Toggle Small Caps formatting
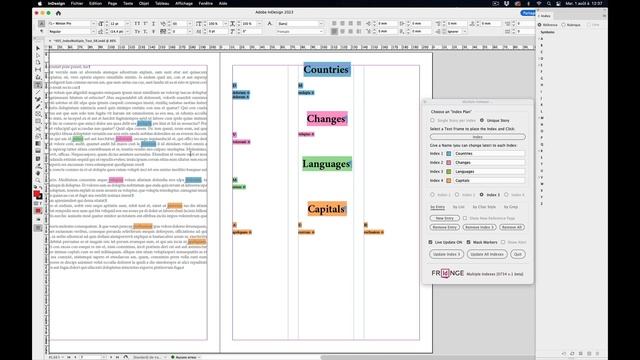This screenshot has width=640, height=360. point(138,31)
